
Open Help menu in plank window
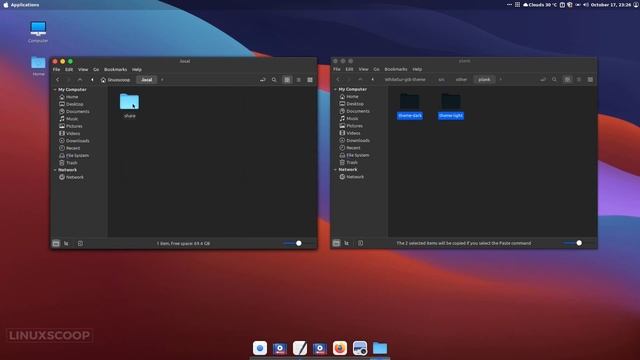pos(417,69)
